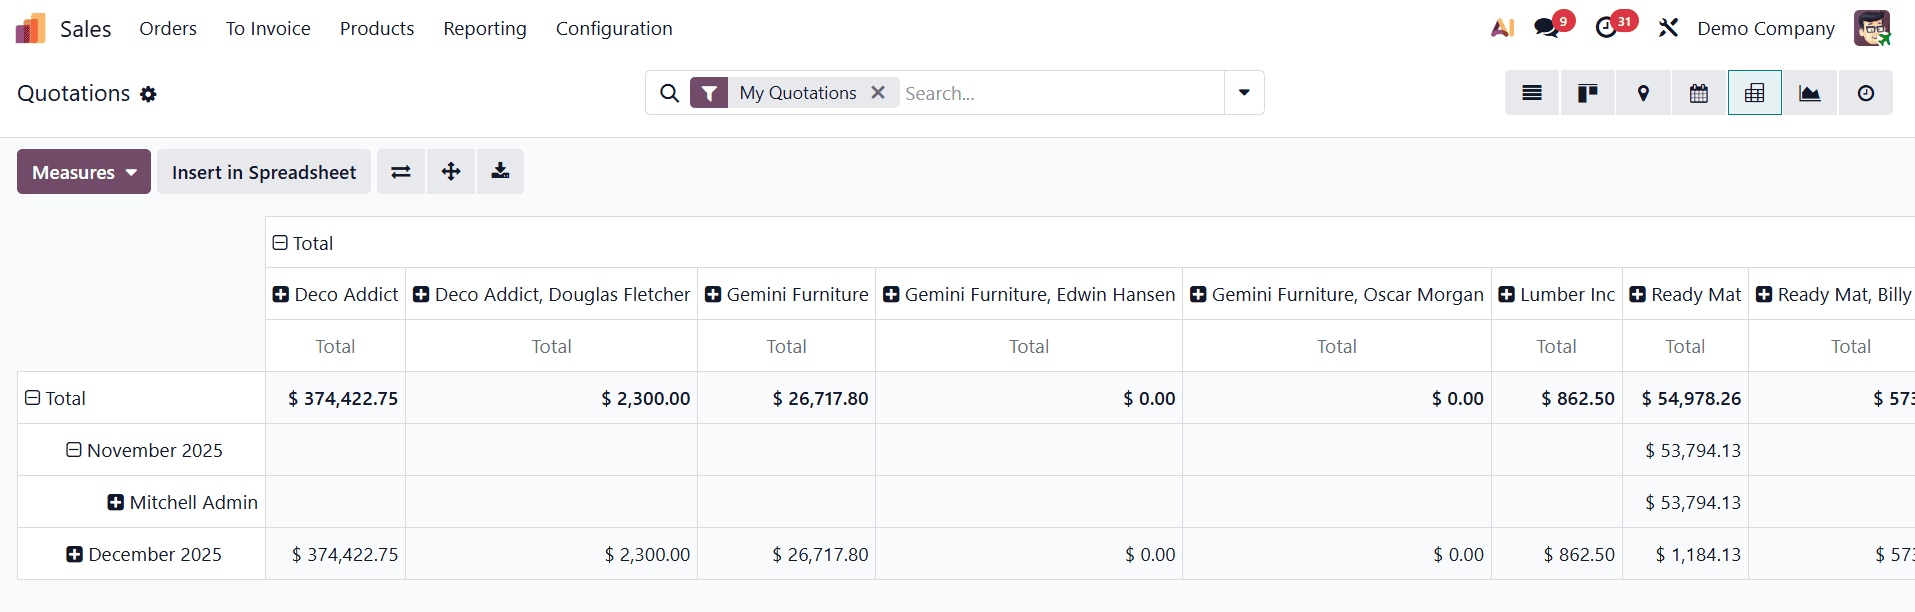
Task: Click the search magnifier icon
Action: tap(669, 93)
